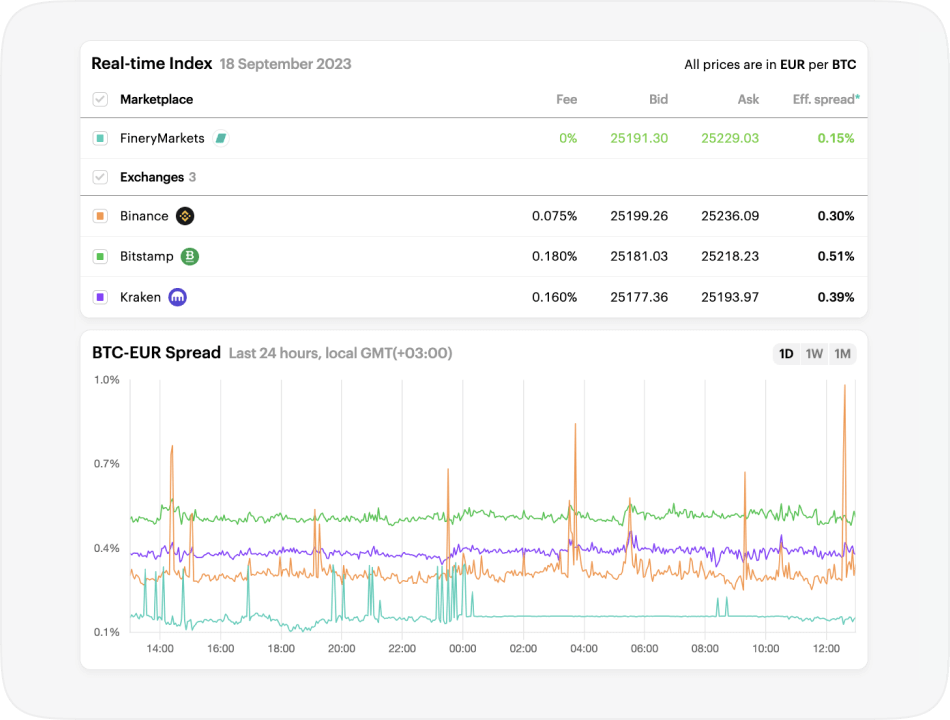Click the BTC-EUR Spread chart title
The width and height of the screenshot is (950, 720).
(156, 353)
